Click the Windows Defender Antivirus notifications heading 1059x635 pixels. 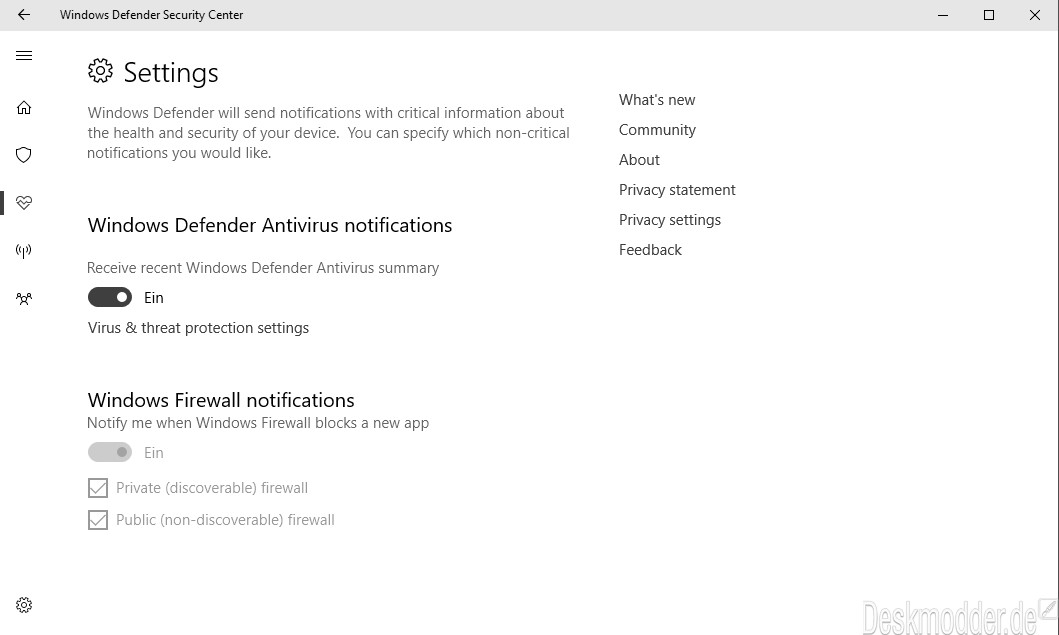tap(269, 225)
